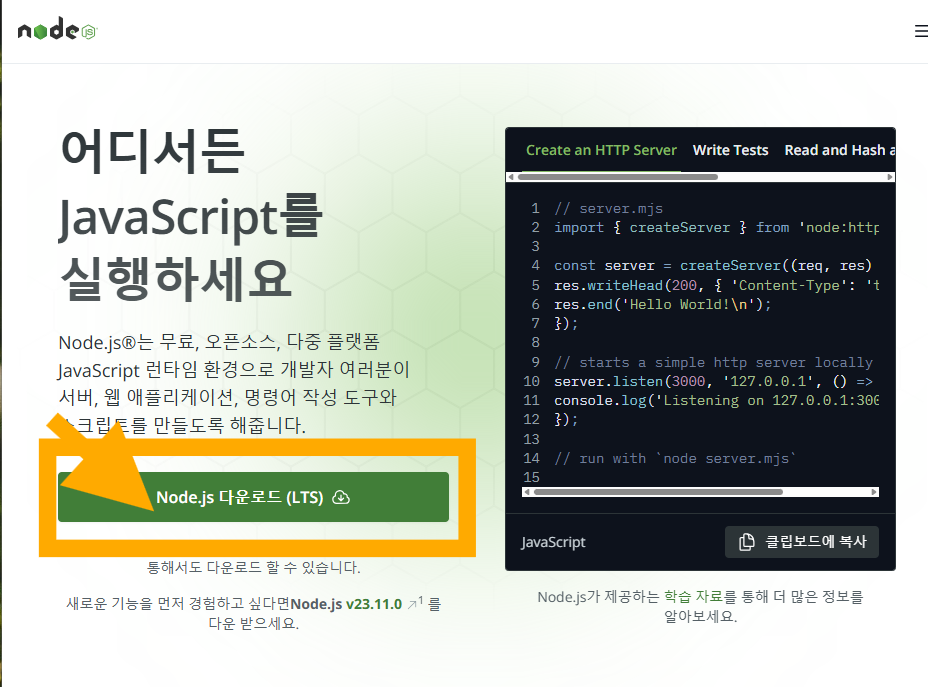Viewport: 928px width, 687px height.
Task: Open the hamburger navigation menu
Action: (921, 31)
